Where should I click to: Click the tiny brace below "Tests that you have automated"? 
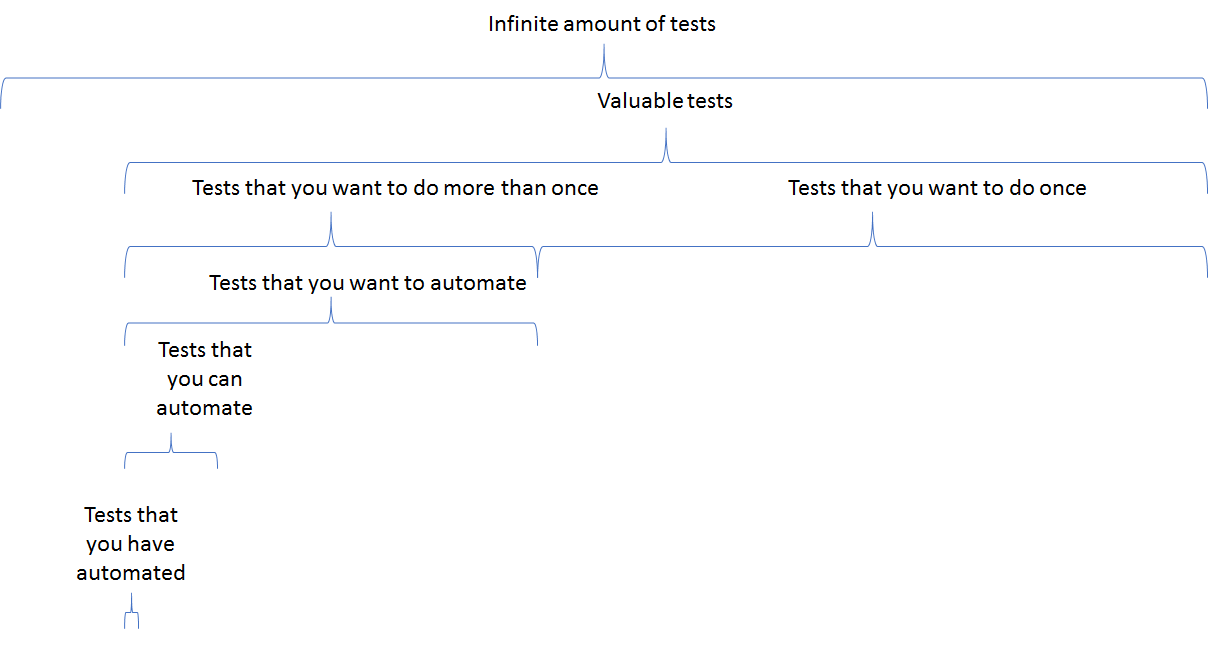[131, 617]
